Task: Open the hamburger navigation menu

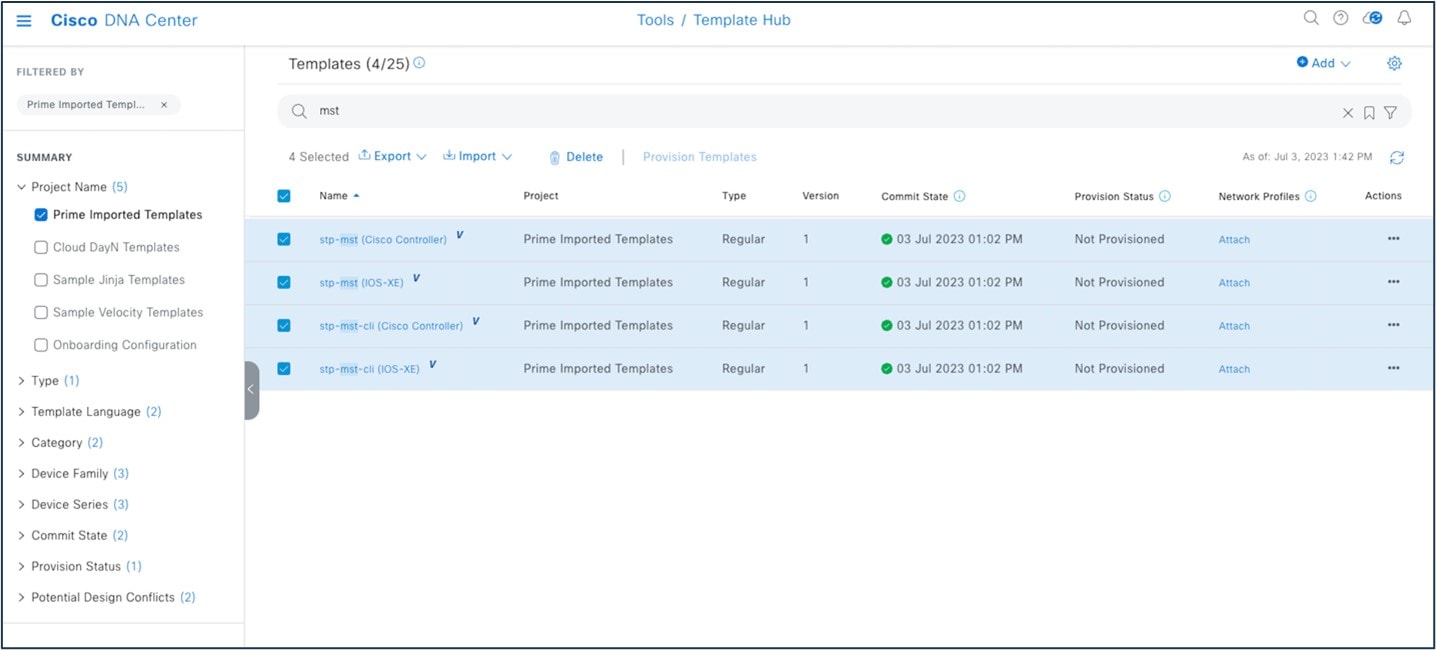Action: pos(23,19)
